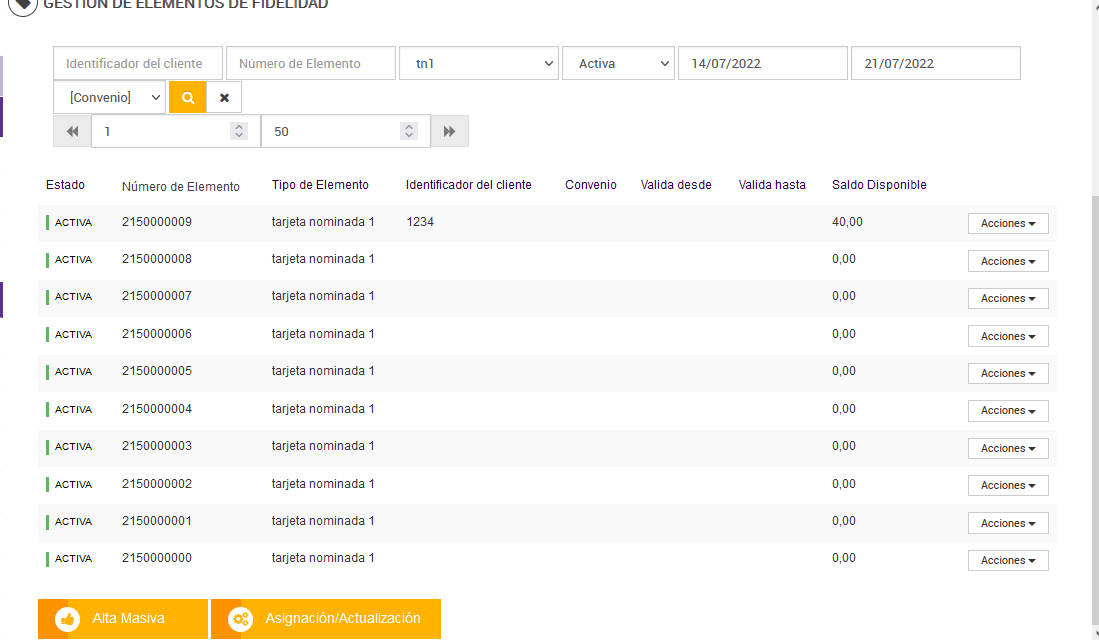Clear filters with the X button

[x=224, y=97]
